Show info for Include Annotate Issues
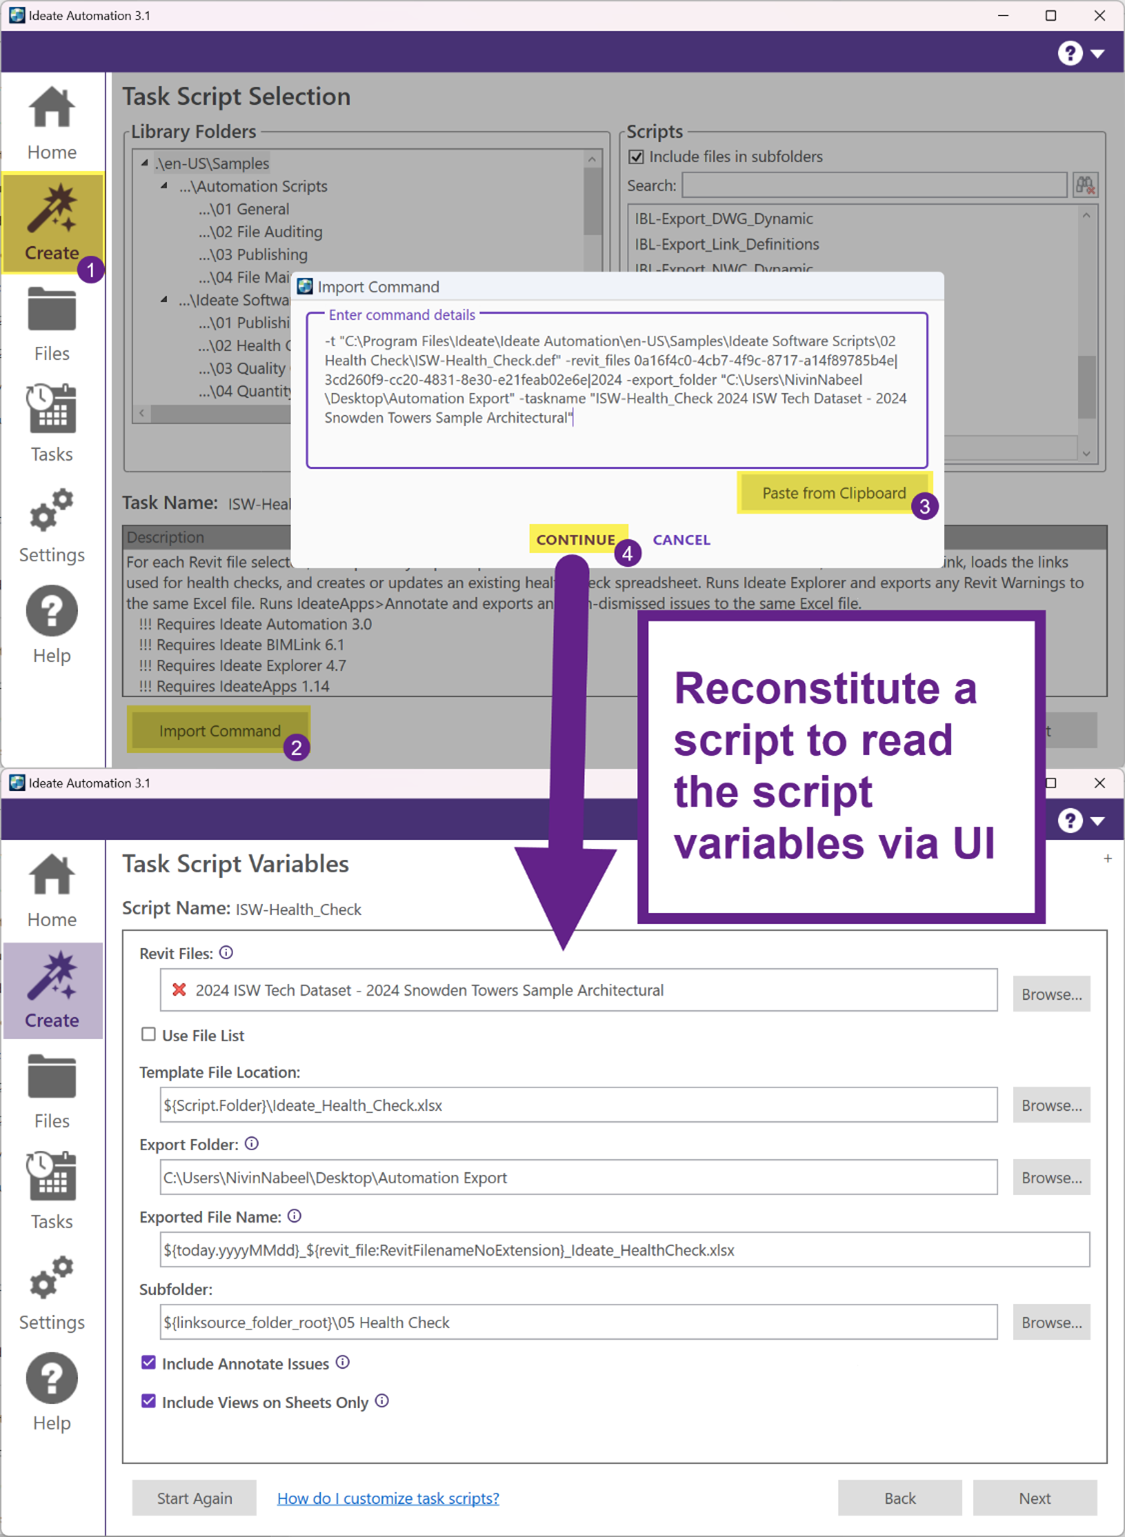 pyautogui.click(x=342, y=1362)
